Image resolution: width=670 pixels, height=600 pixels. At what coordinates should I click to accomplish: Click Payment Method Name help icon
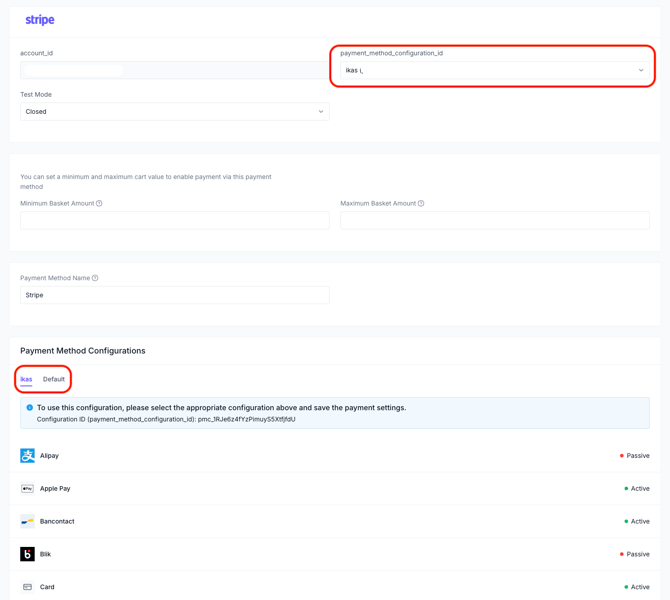(95, 278)
